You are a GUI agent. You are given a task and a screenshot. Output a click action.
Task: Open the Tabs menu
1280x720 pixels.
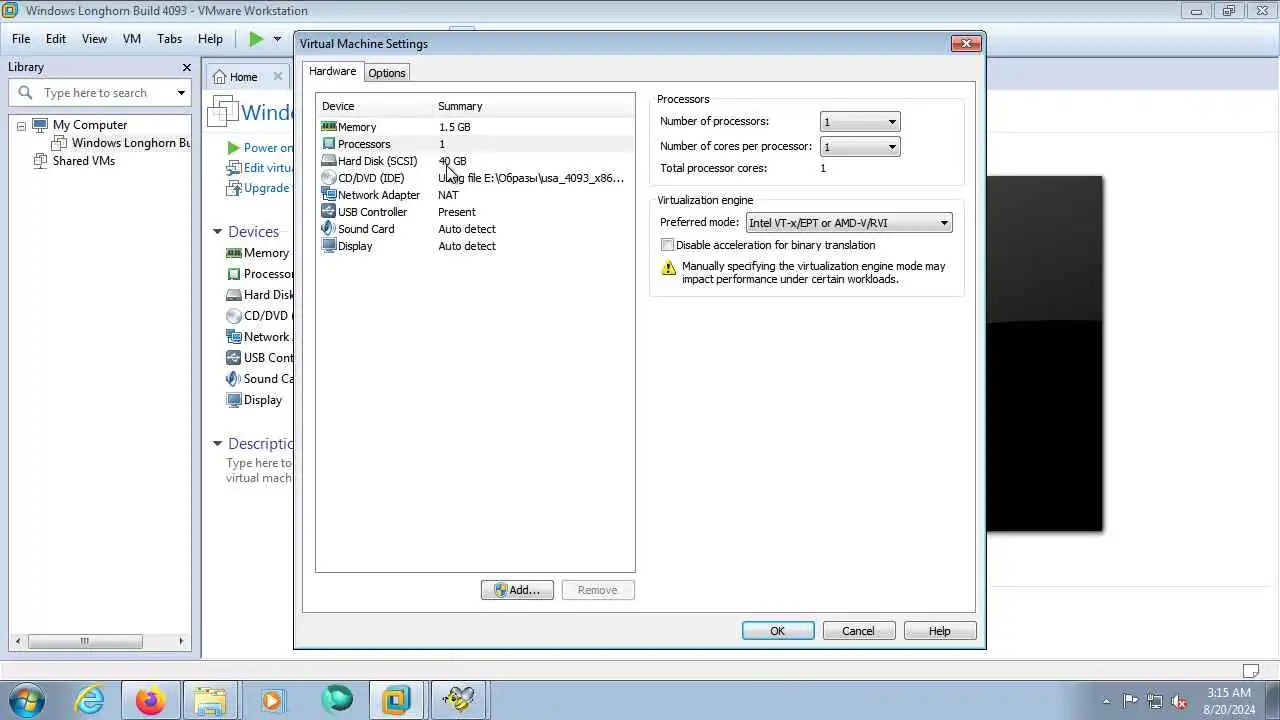coord(170,39)
